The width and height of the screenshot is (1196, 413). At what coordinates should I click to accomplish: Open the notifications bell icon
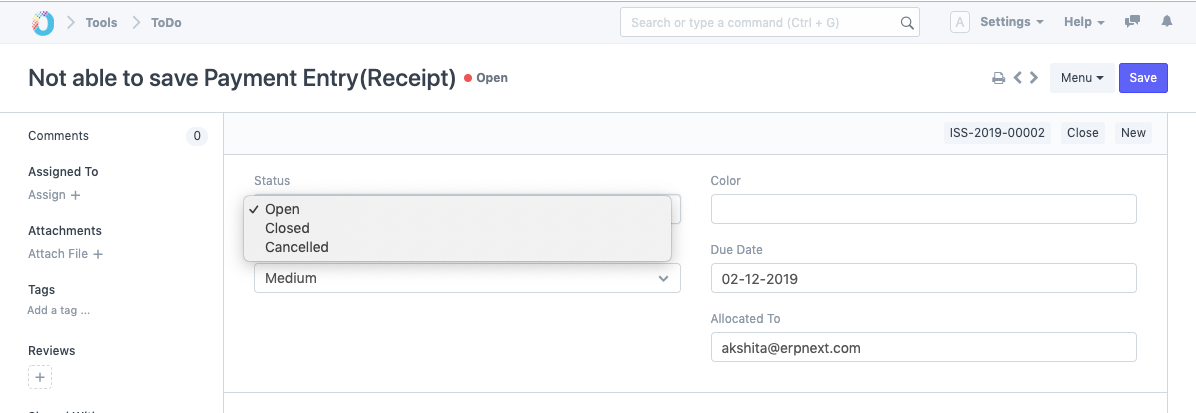1166,22
